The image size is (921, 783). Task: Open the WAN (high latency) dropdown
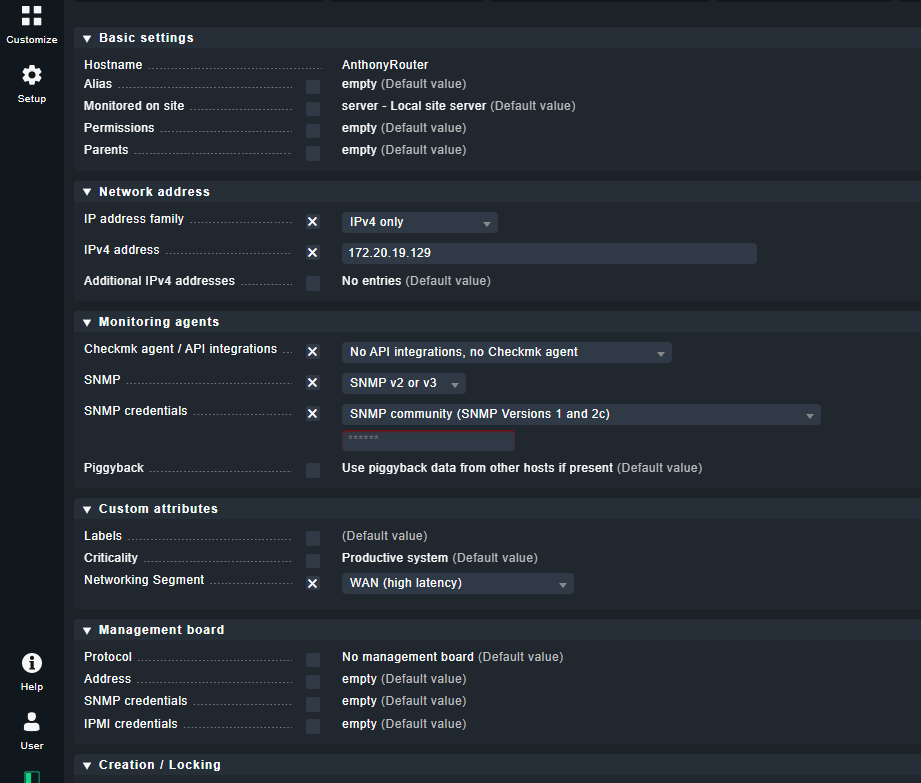coord(457,584)
